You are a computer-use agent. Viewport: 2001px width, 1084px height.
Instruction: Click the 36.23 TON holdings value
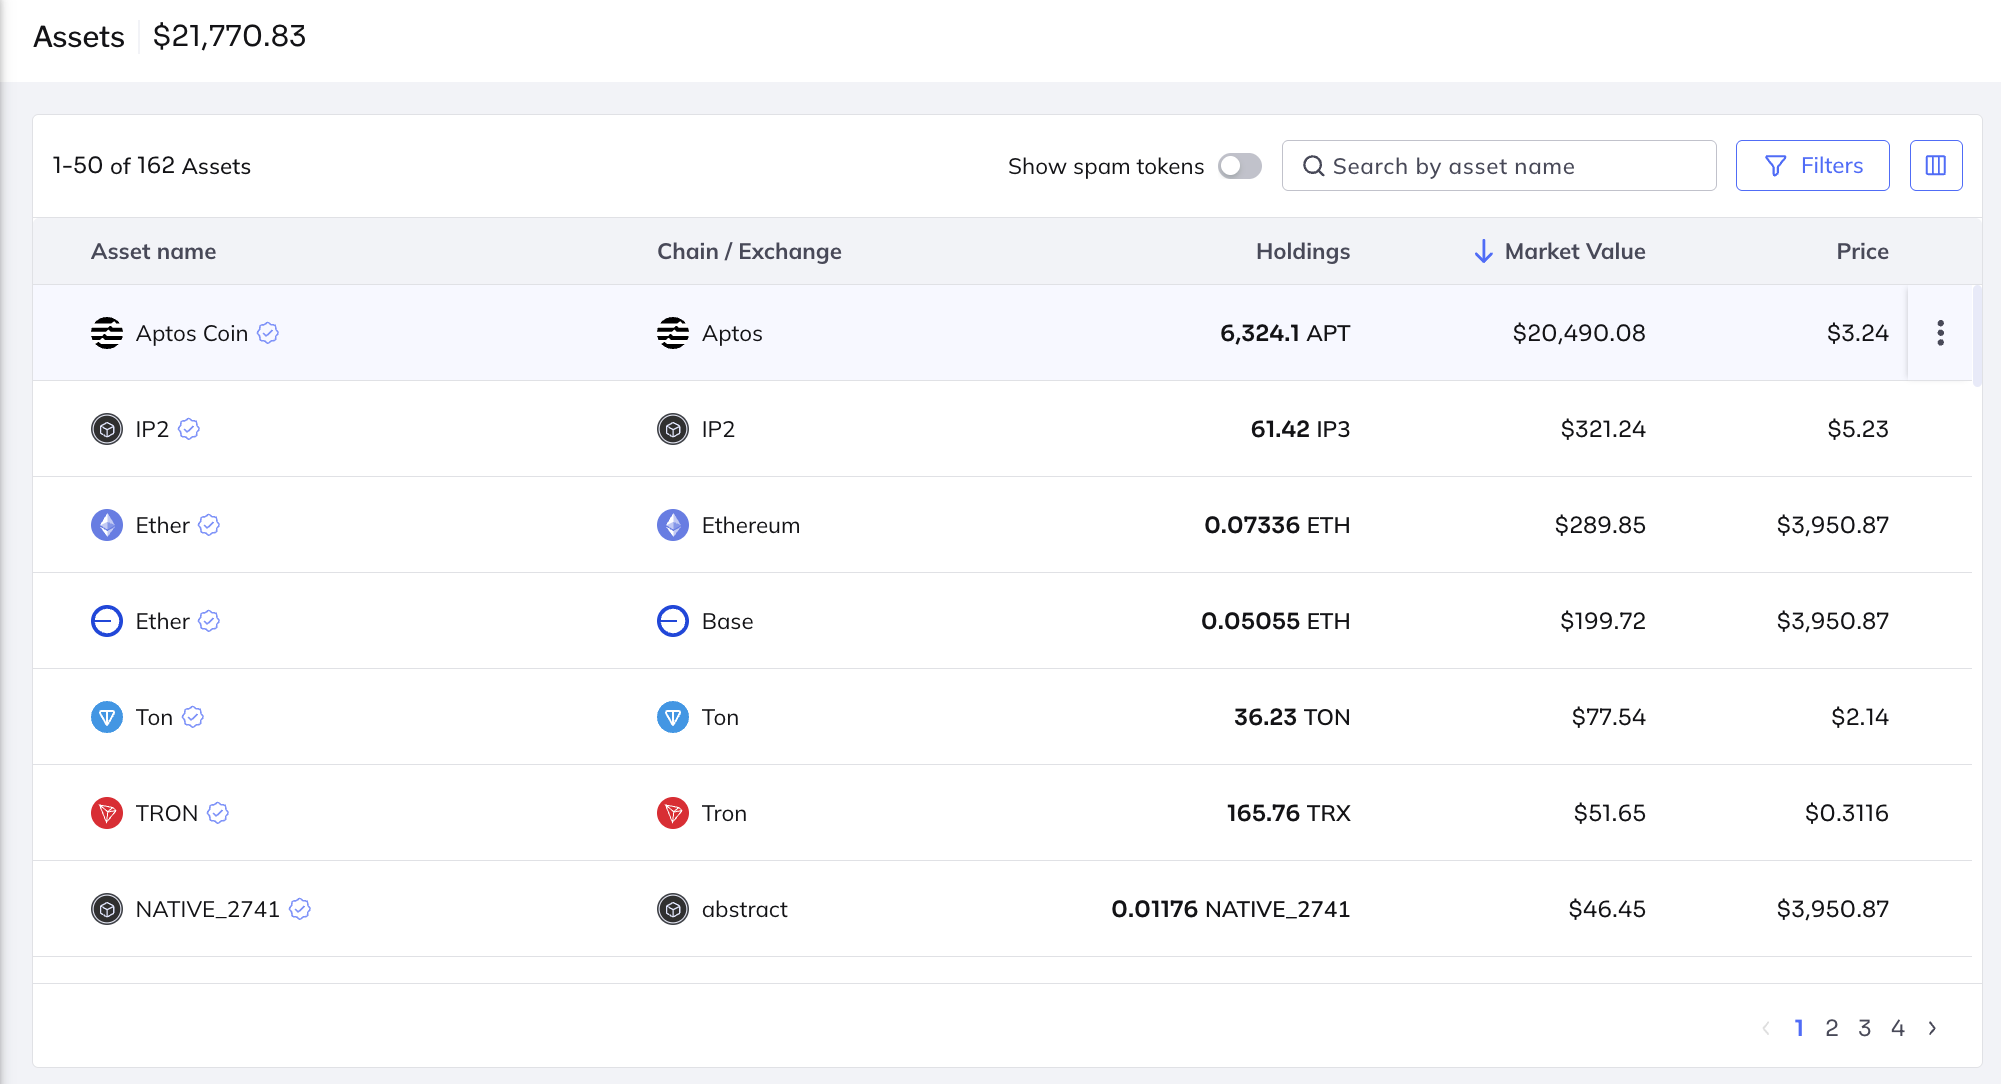point(1292,717)
